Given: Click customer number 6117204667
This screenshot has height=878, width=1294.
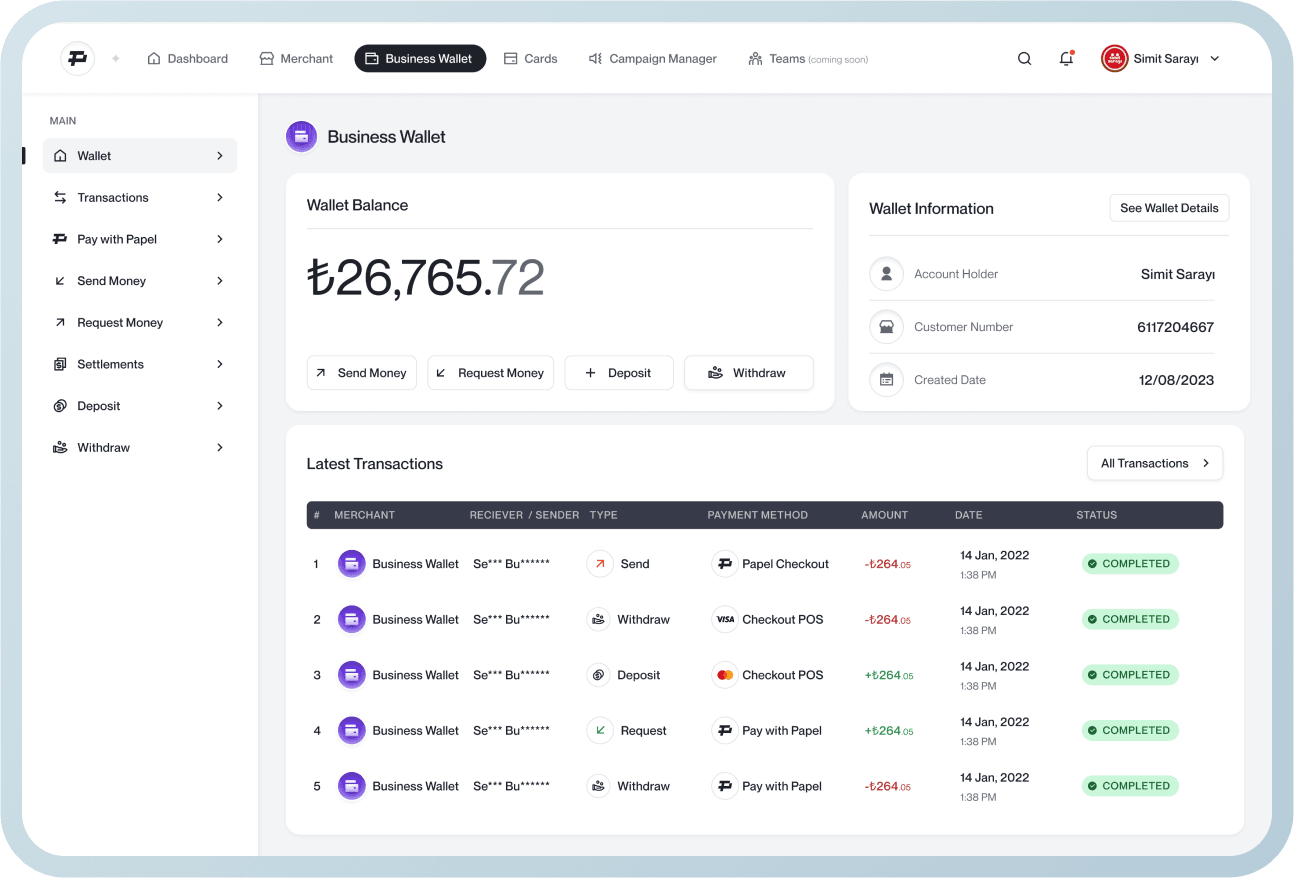Looking at the screenshot, I should tap(1175, 327).
